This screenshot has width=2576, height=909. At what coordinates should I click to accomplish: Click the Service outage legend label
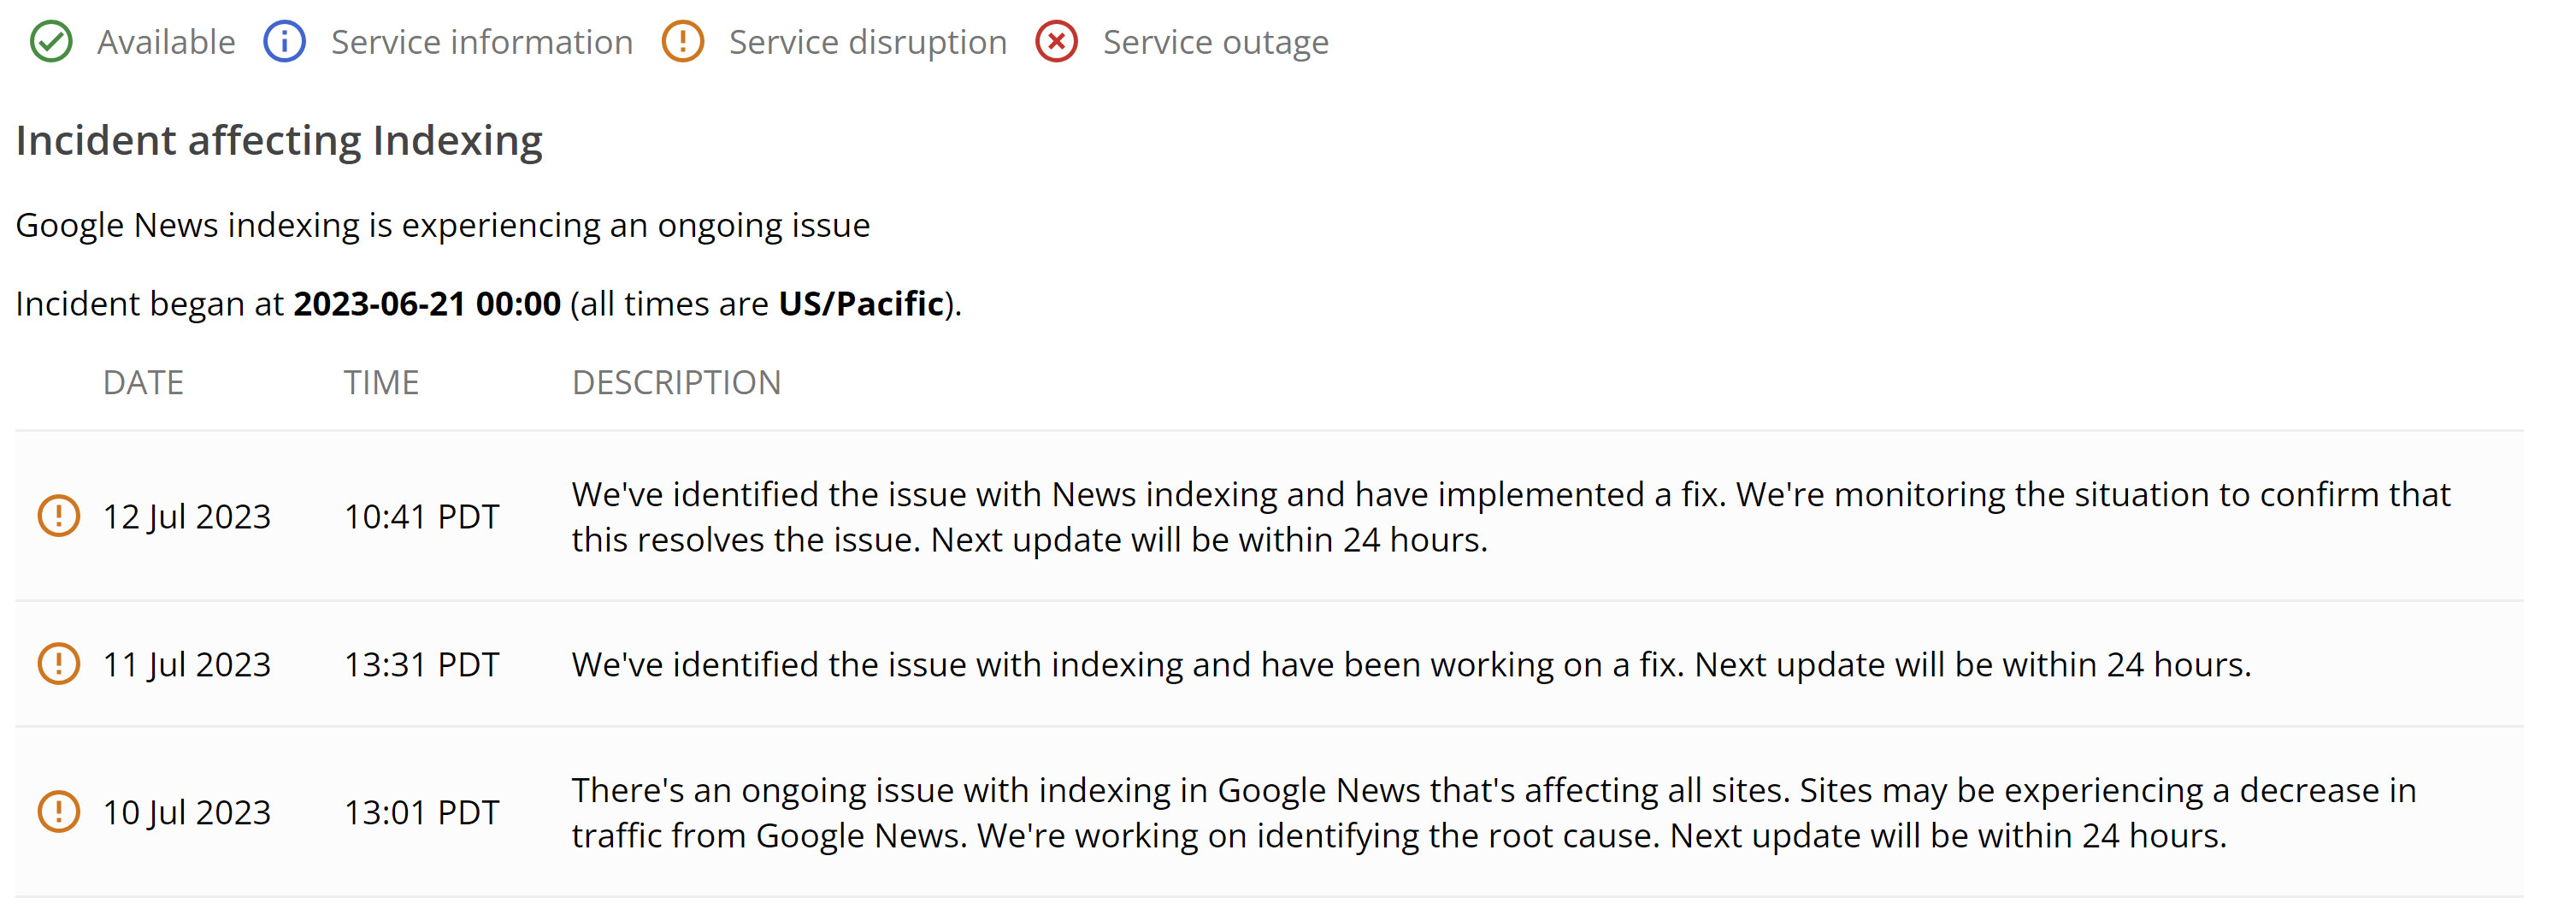pyautogui.click(x=1215, y=42)
